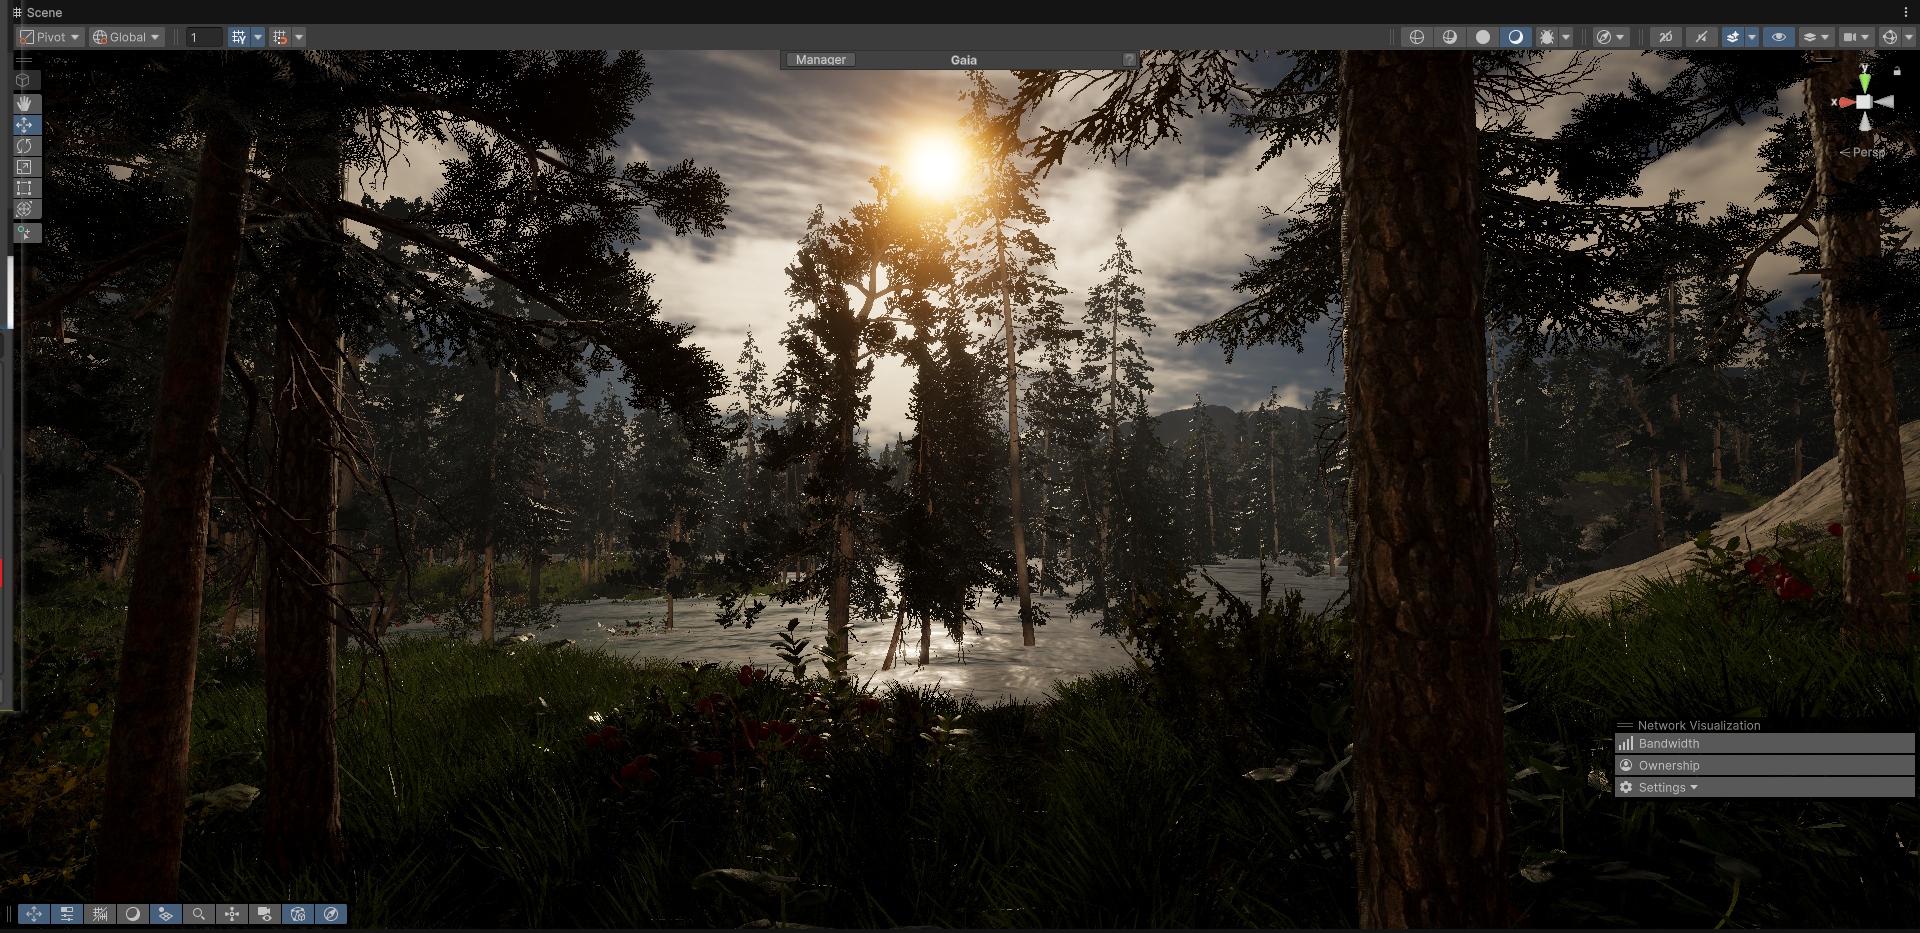Select the Scale tool
Image resolution: width=1920 pixels, height=933 pixels.
[24, 167]
